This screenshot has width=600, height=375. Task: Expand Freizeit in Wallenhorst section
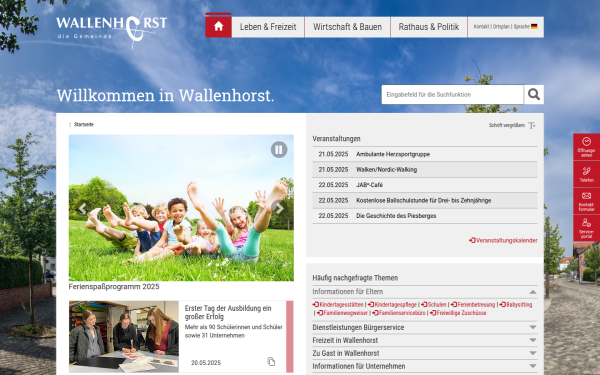coord(425,340)
